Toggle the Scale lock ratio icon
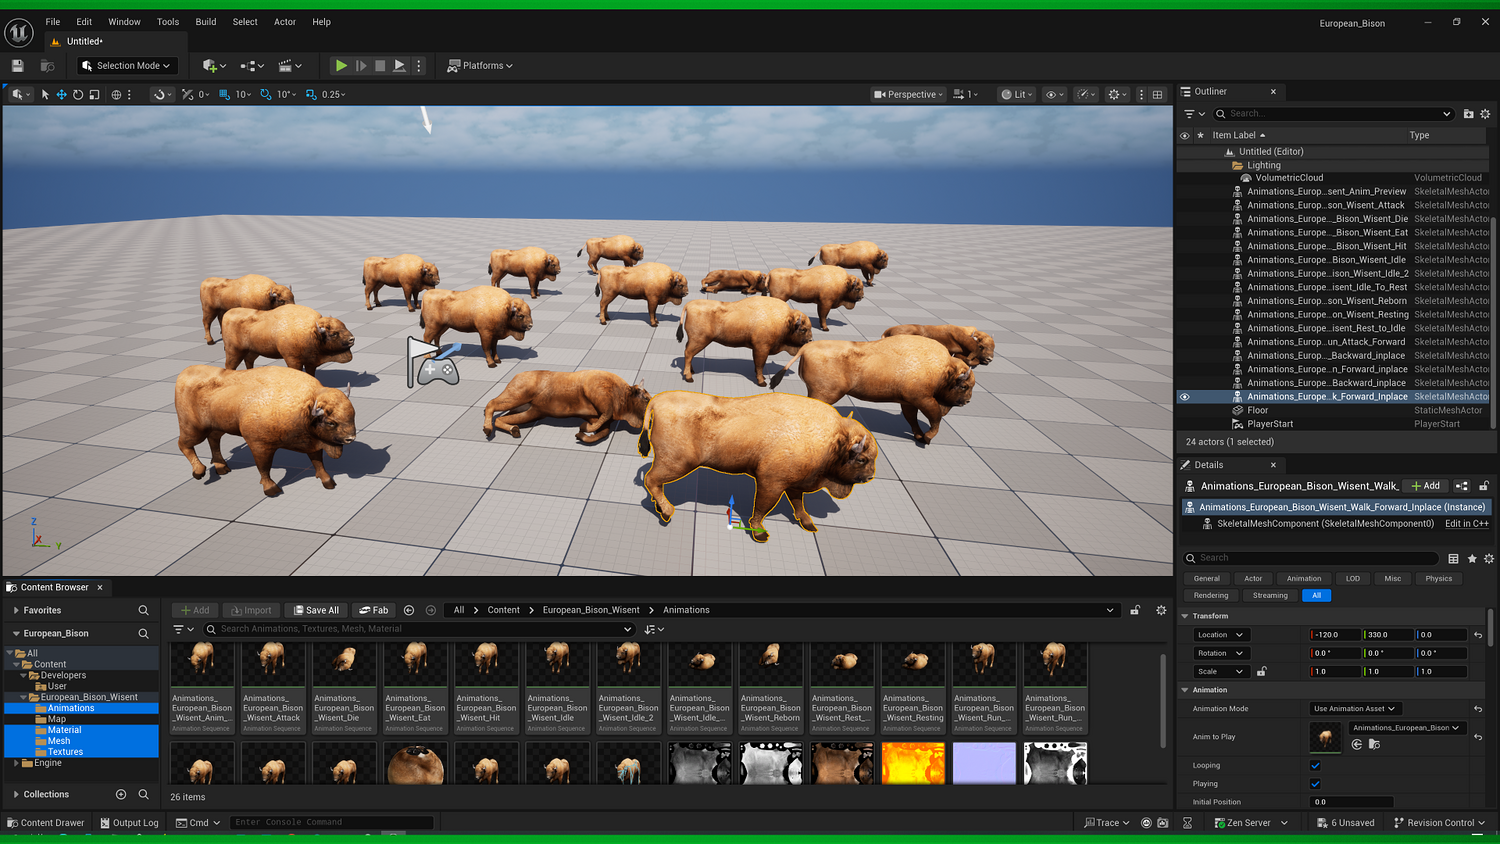The height and width of the screenshot is (844, 1500). pyautogui.click(x=1262, y=672)
